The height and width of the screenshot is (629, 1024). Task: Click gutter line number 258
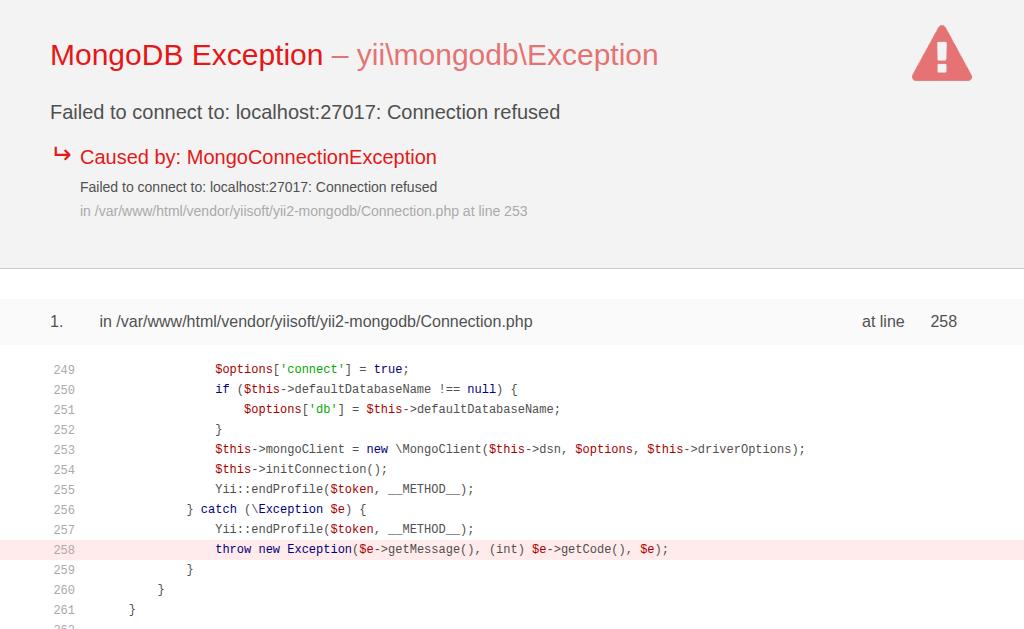(x=64, y=550)
